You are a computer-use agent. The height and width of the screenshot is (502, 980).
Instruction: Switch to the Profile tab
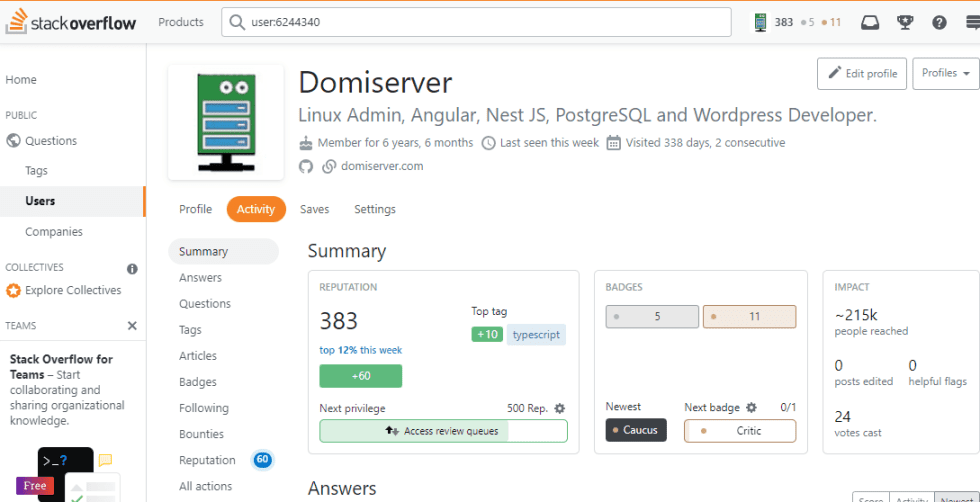195,209
